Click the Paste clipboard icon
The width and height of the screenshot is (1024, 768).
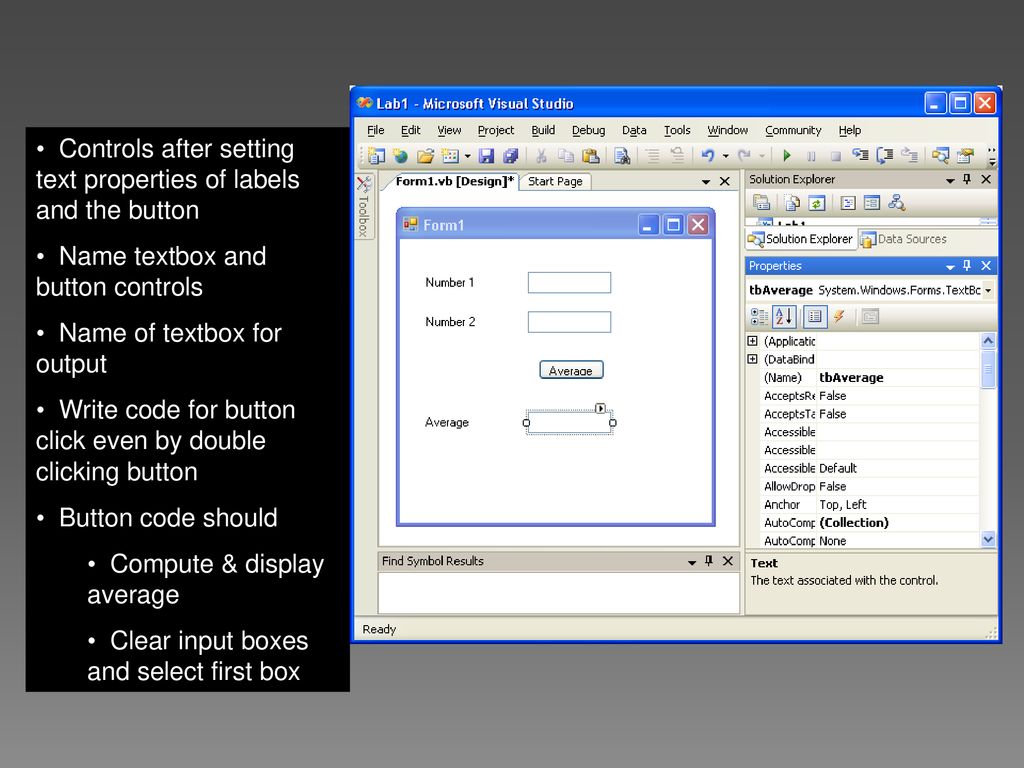[590, 156]
